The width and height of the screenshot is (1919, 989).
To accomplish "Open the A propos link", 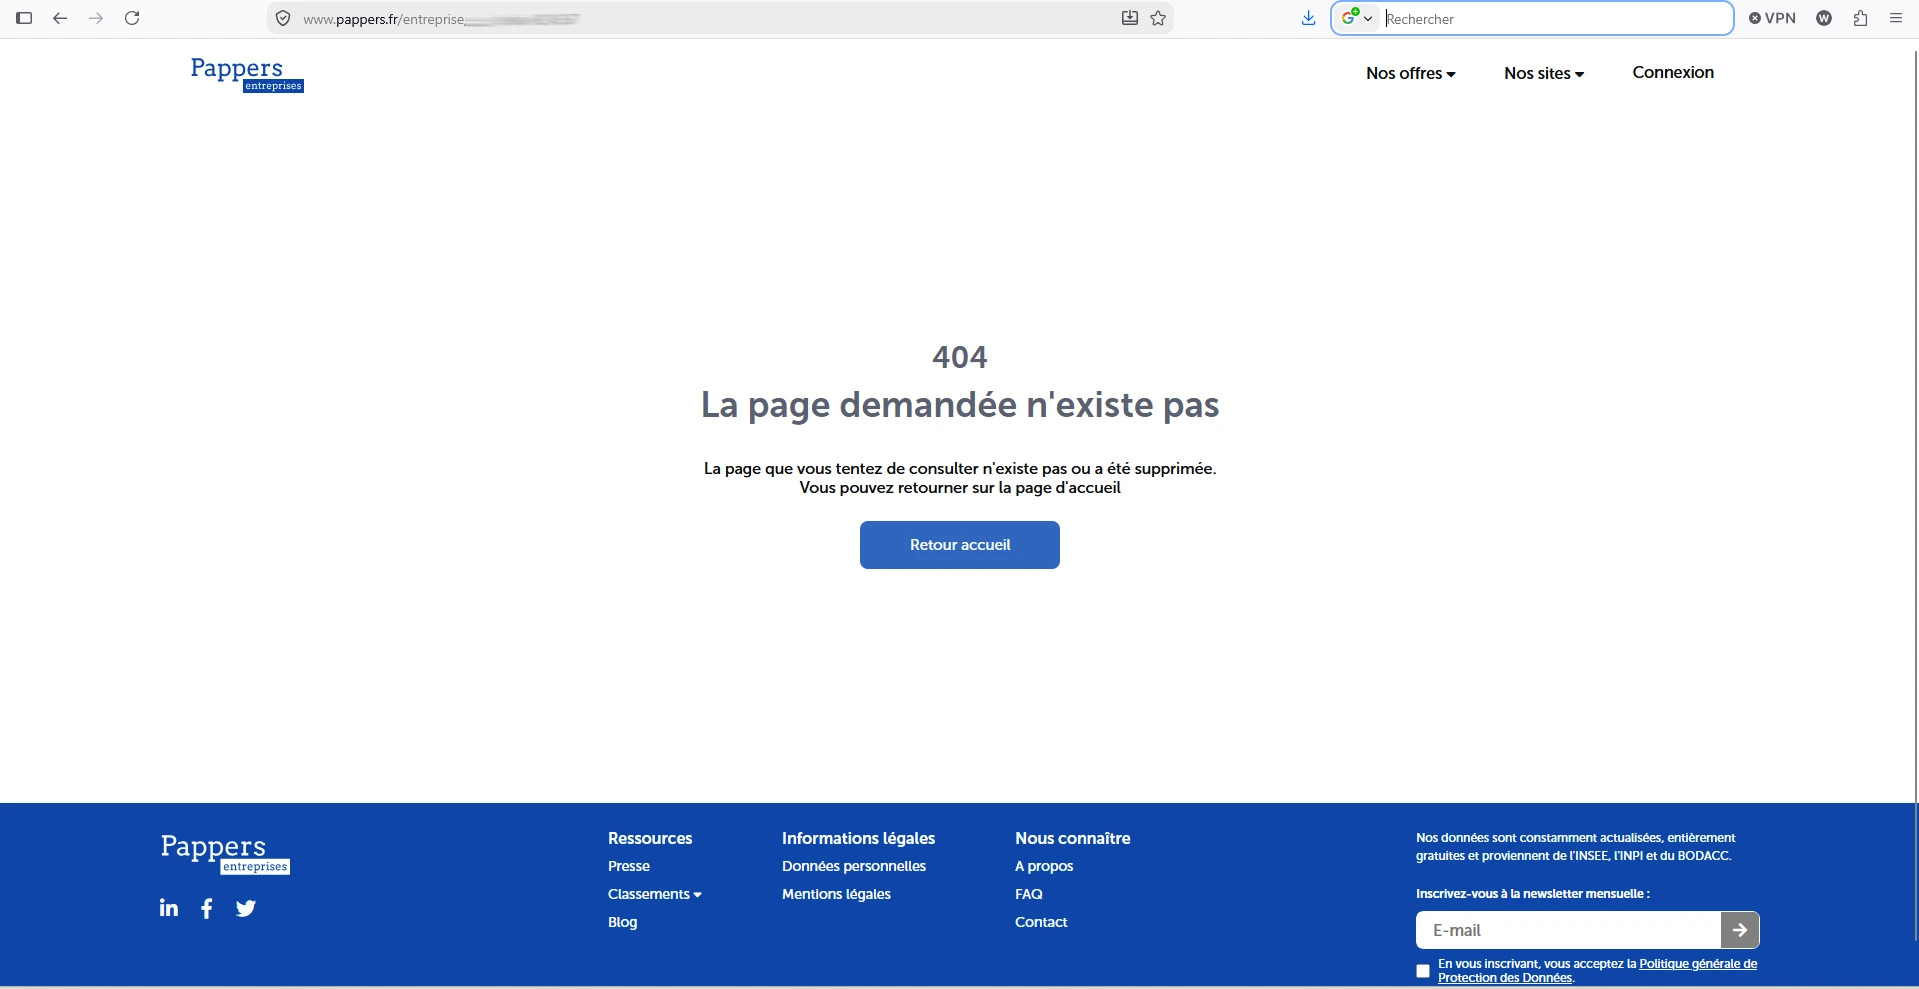I will 1044,866.
